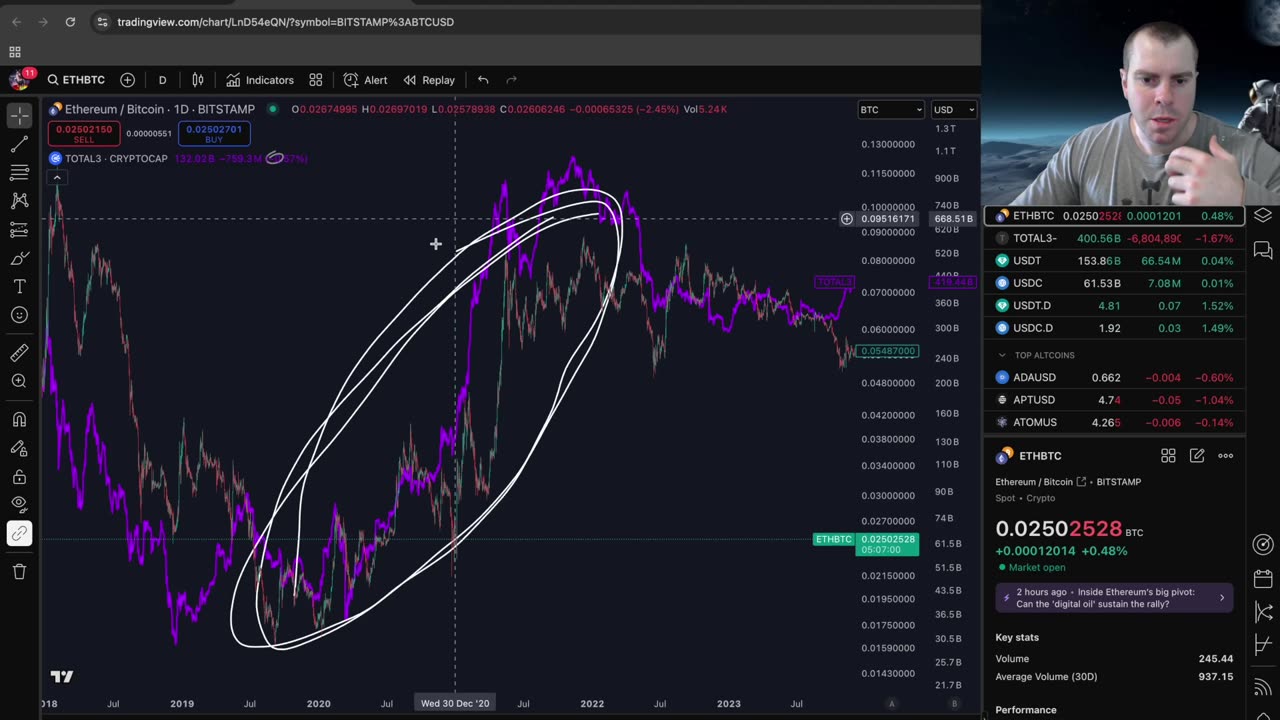This screenshot has width=1280, height=720.
Task: View site information icon in address bar
Action: pos(102,22)
